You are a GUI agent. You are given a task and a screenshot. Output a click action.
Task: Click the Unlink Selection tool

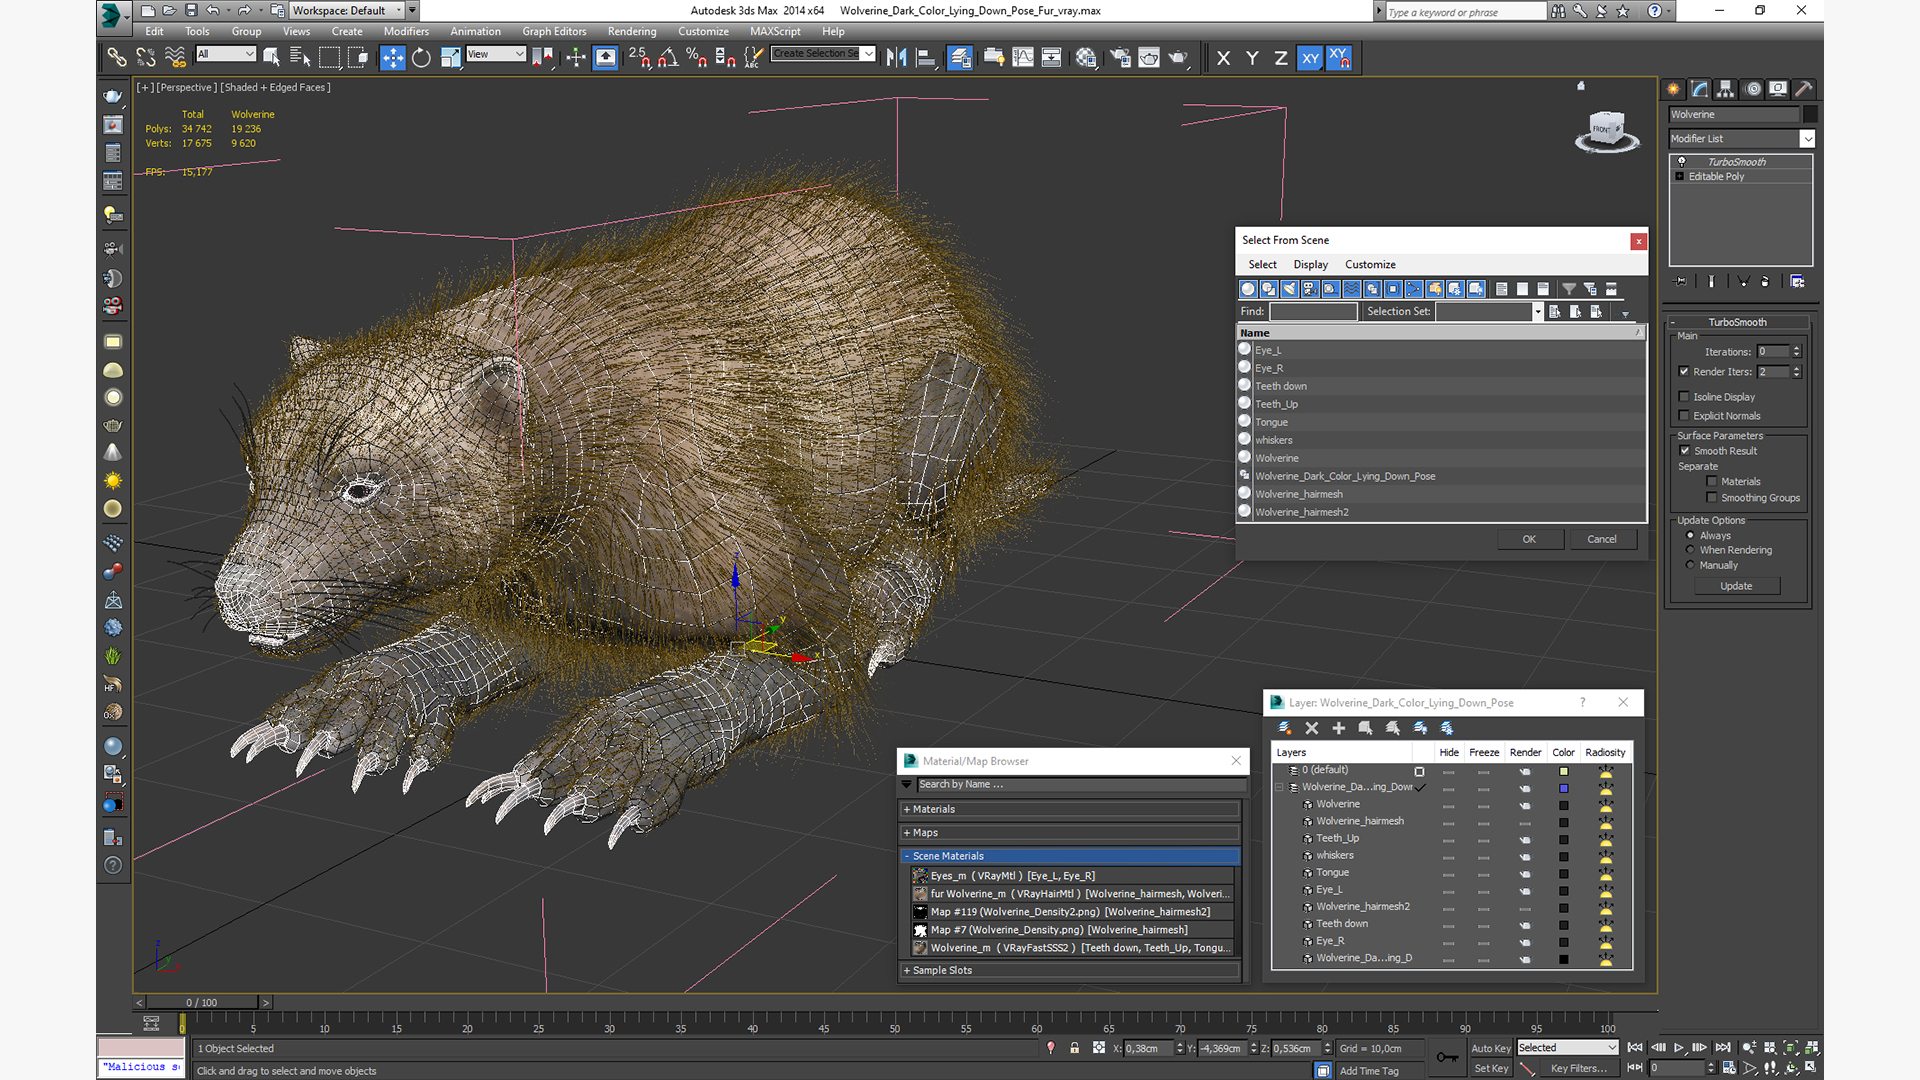(146, 58)
